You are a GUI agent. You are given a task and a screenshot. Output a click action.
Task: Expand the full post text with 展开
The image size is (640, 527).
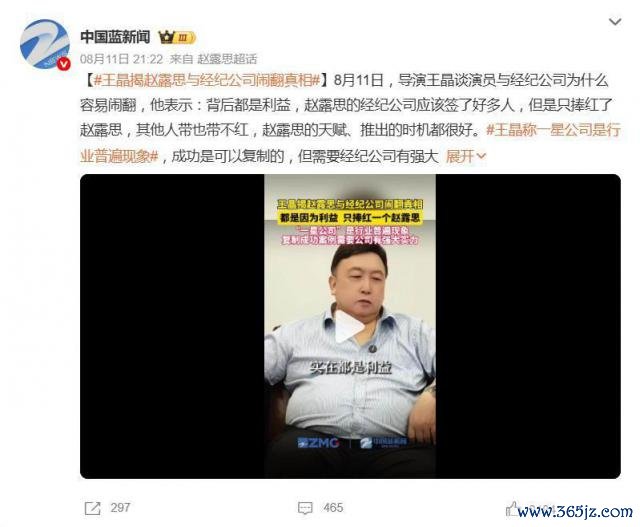point(466,156)
